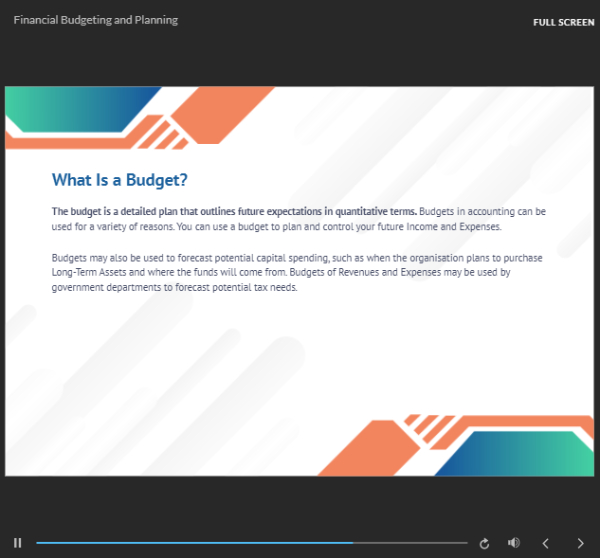Click the replay circular arrow icon
The width and height of the screenshot is (600, 558).
(x=484, y=543)
